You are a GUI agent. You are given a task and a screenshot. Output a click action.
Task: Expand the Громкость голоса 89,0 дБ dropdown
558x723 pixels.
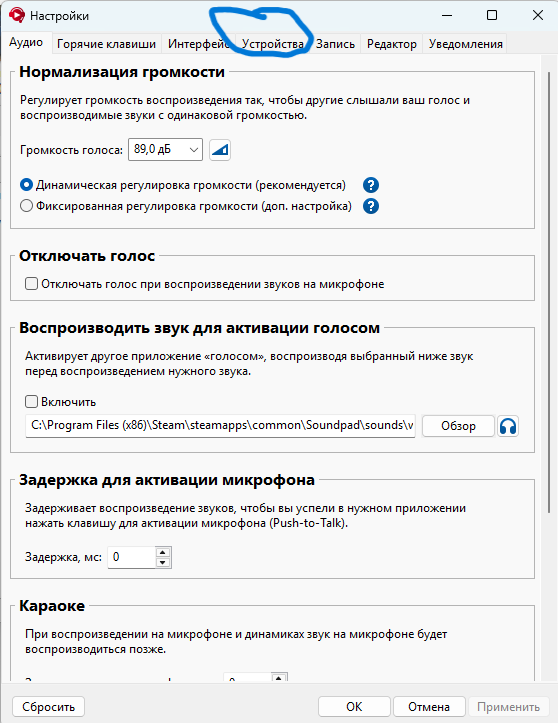[x=165, y=149]
